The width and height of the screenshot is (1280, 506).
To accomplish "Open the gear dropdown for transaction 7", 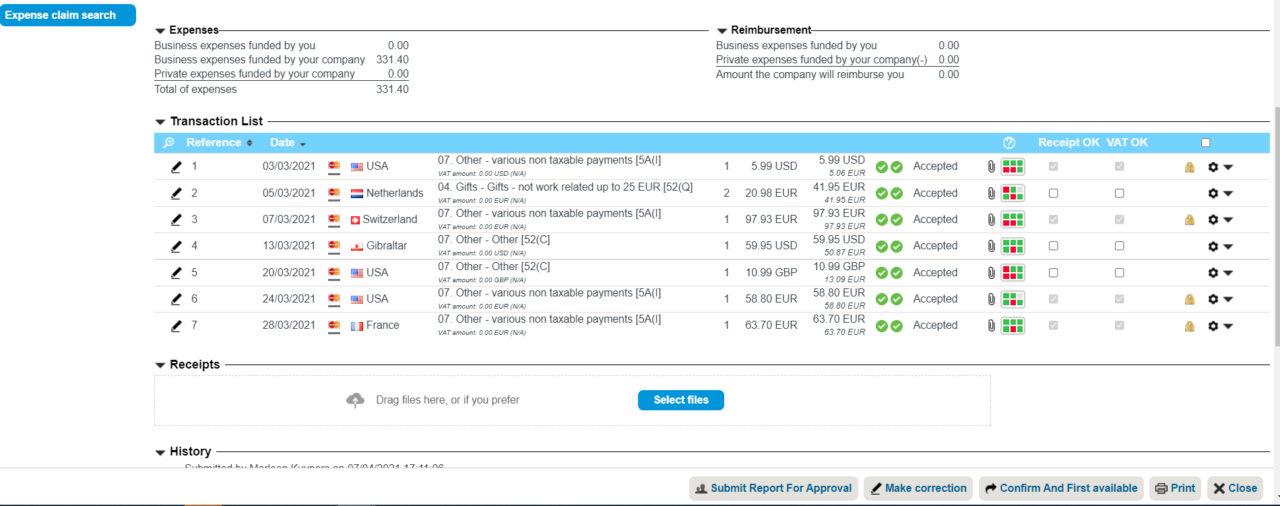I will tap(1220, 325).
